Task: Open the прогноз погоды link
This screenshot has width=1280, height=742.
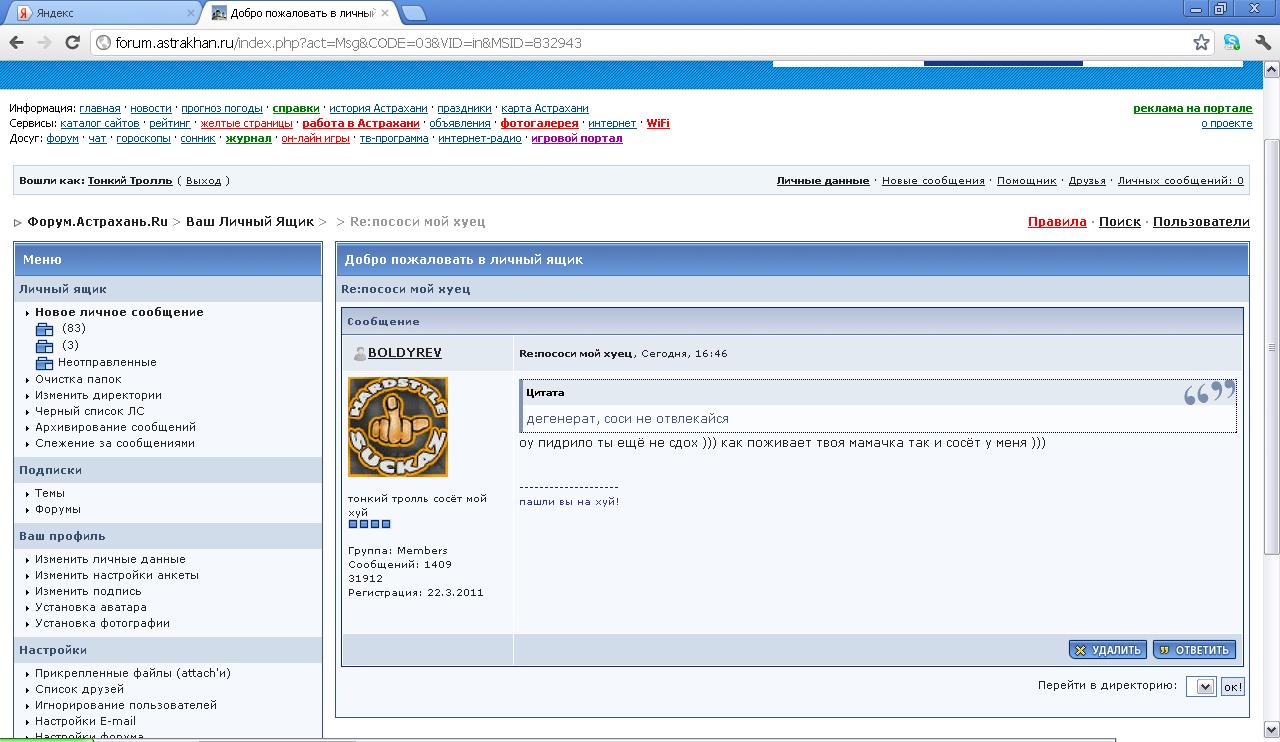Action: 222,108
